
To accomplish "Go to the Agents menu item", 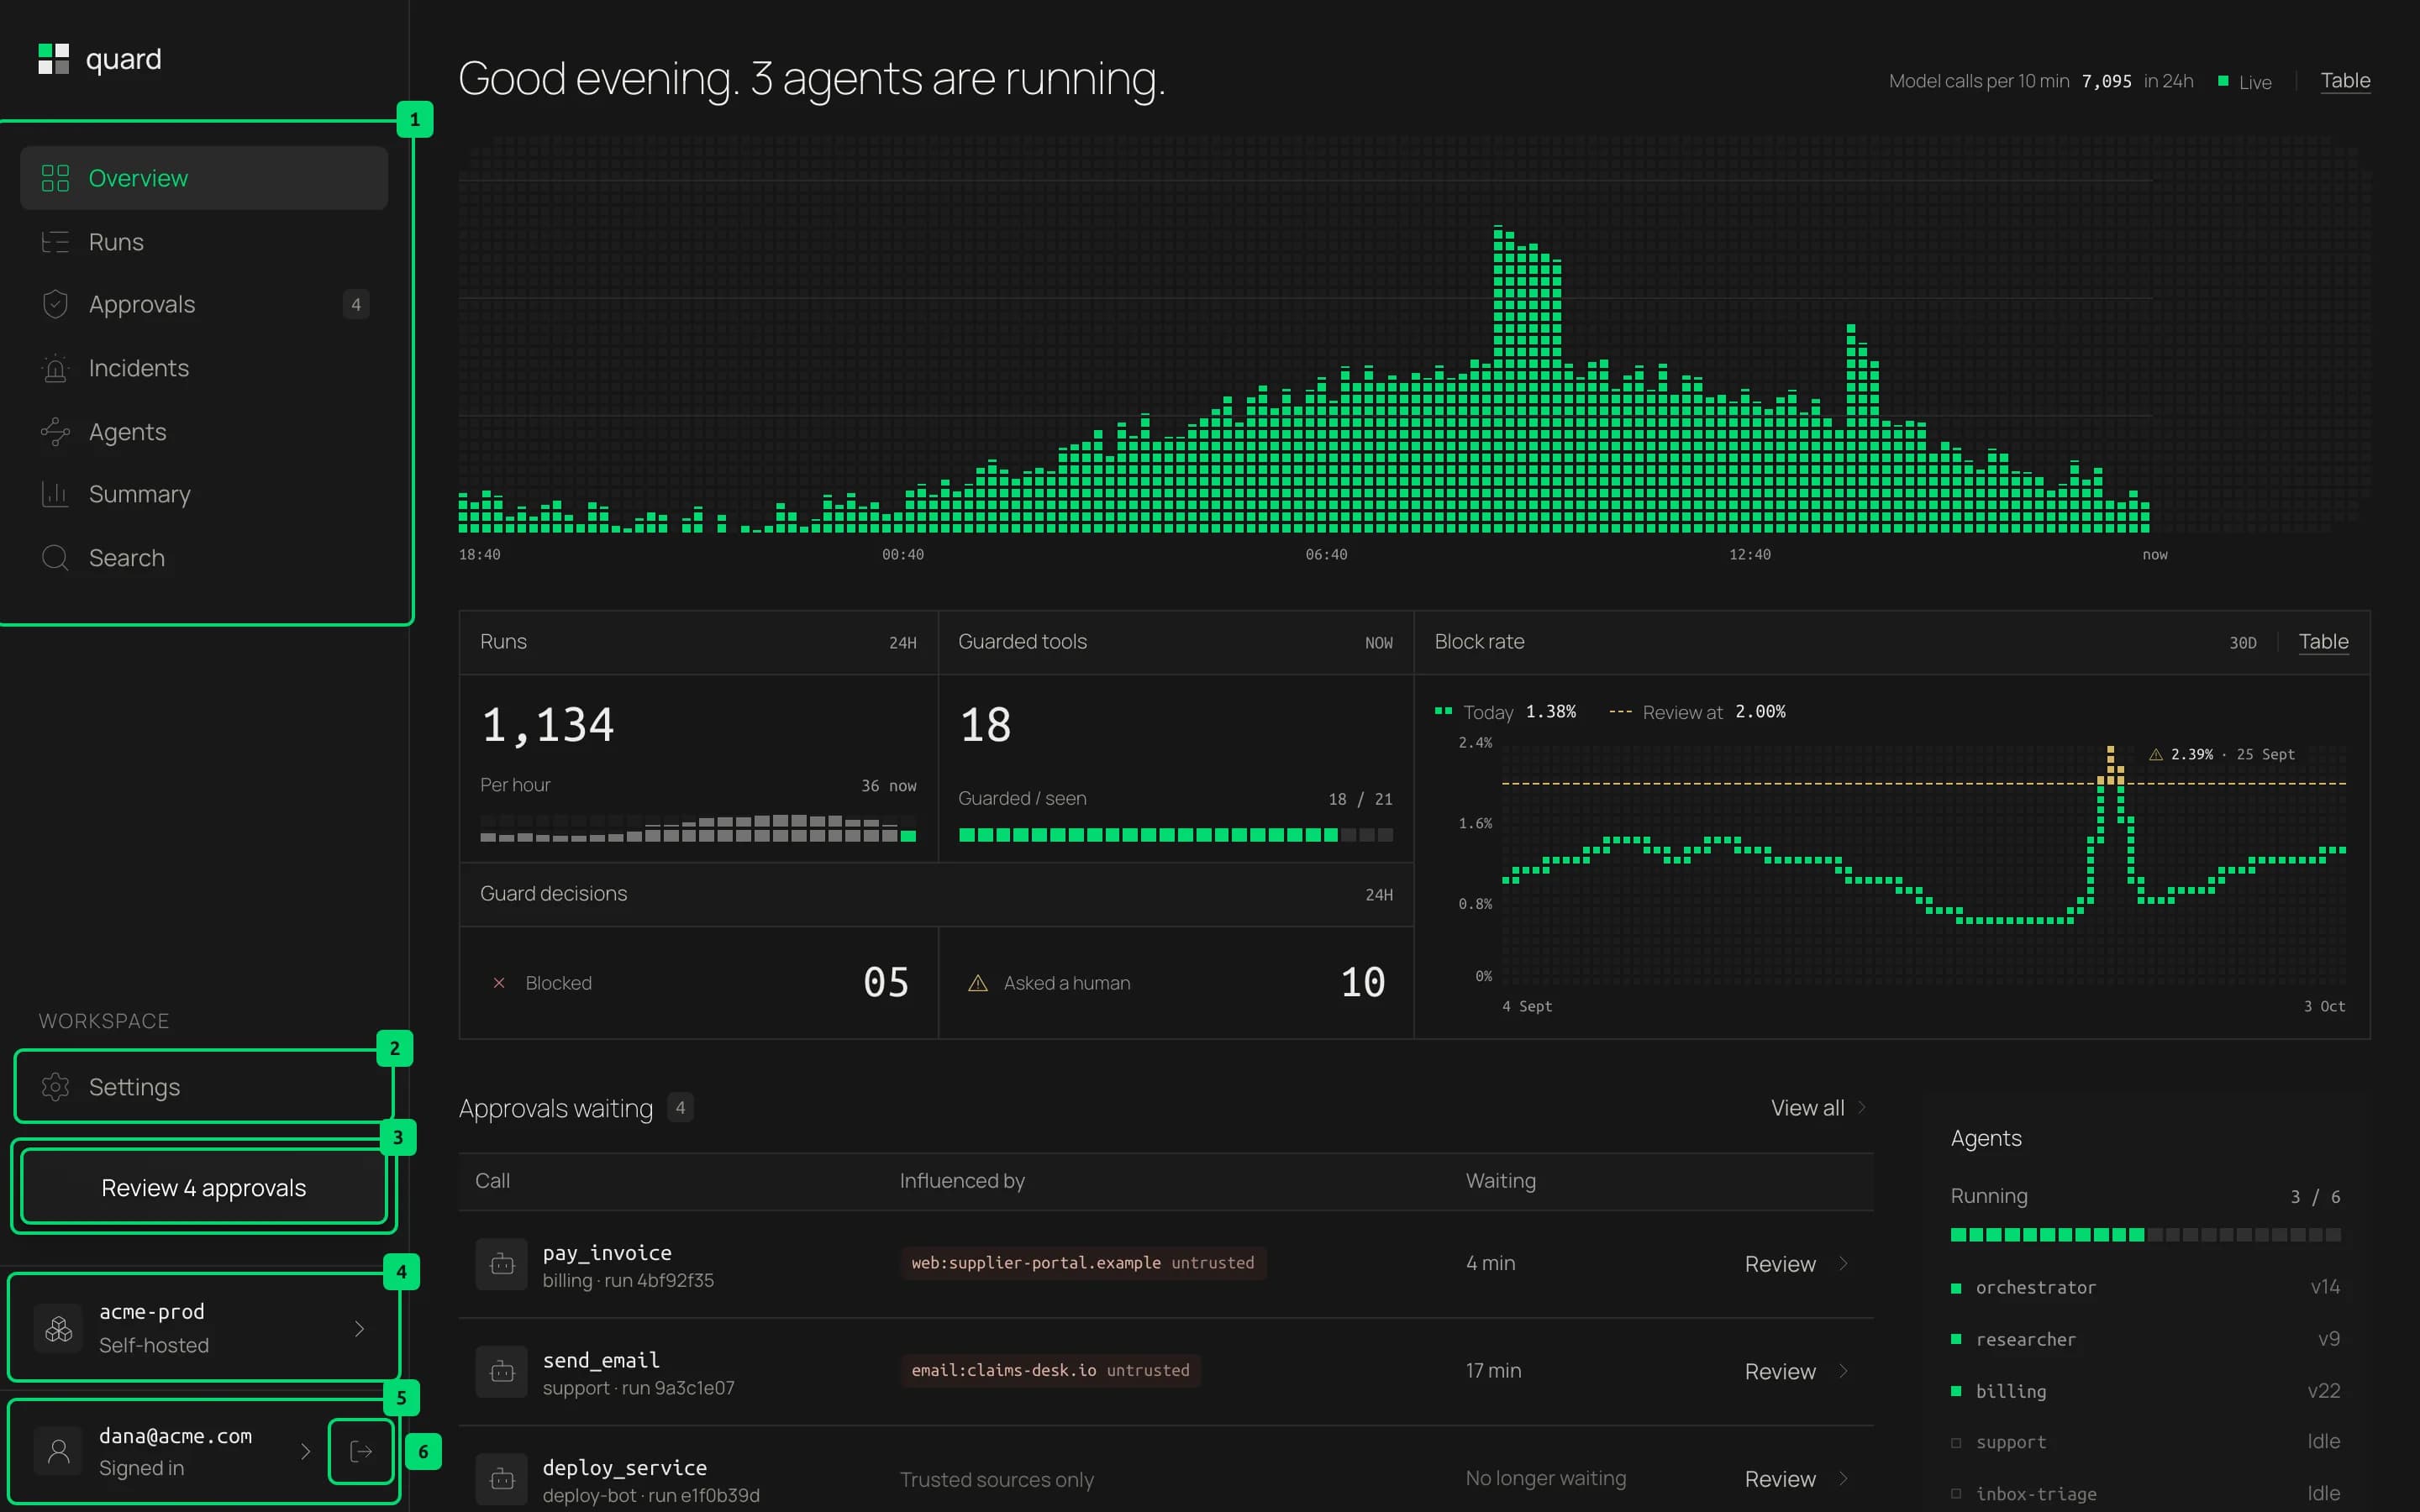I will (x=204, y=432).
